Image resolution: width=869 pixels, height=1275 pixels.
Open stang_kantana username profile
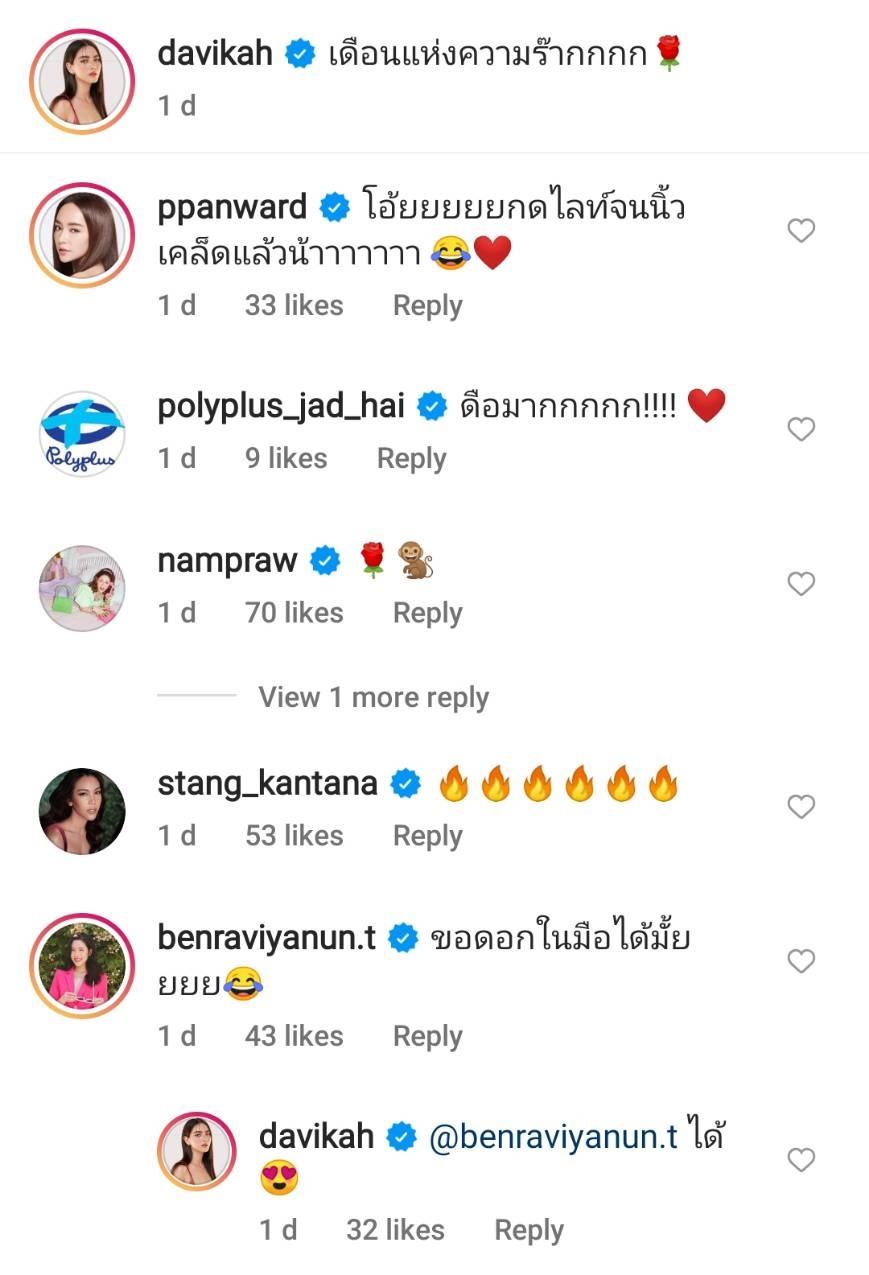[267, 784]
